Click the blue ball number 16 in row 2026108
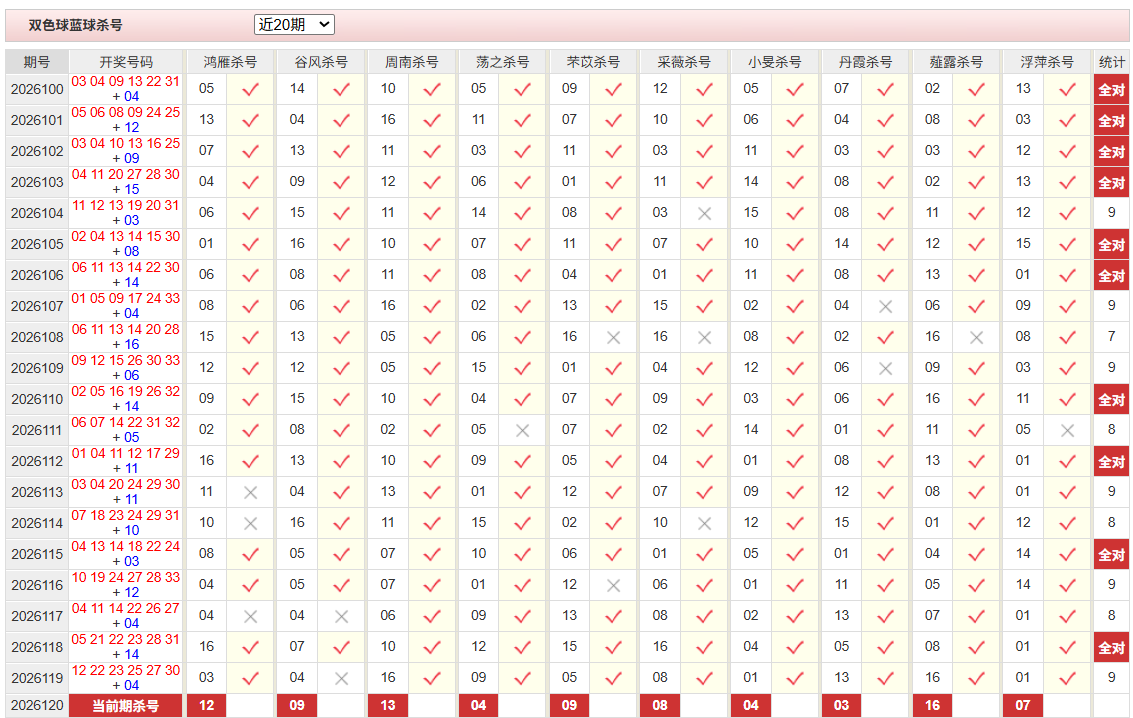1133x718 pixels. tap(132, 345)
